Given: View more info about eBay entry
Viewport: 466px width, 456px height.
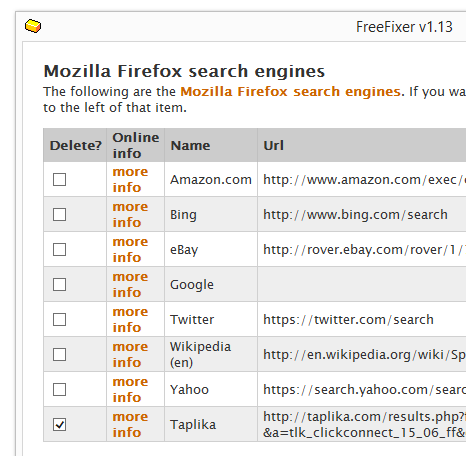Looking at the screenshot, I should pos(130,249).
